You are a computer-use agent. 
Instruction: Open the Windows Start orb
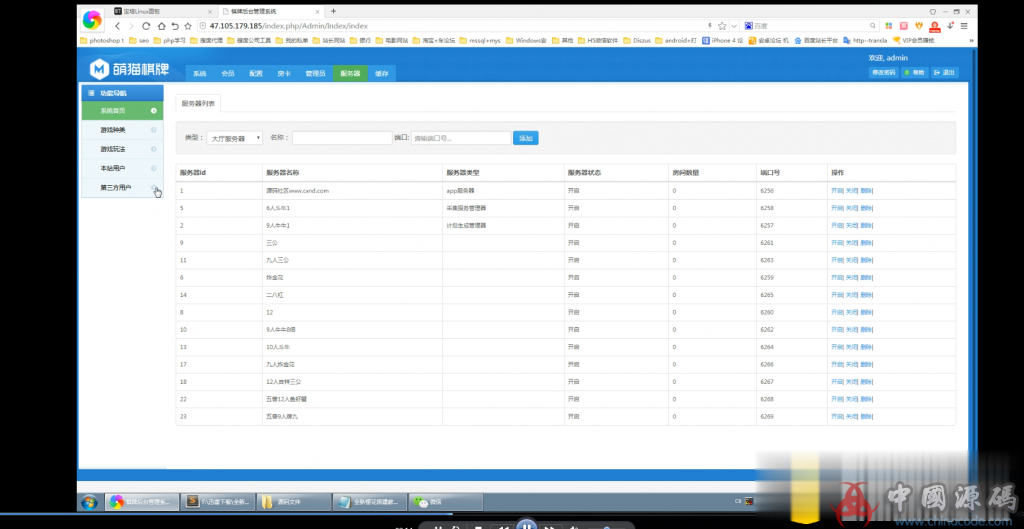tap(89, 502)
